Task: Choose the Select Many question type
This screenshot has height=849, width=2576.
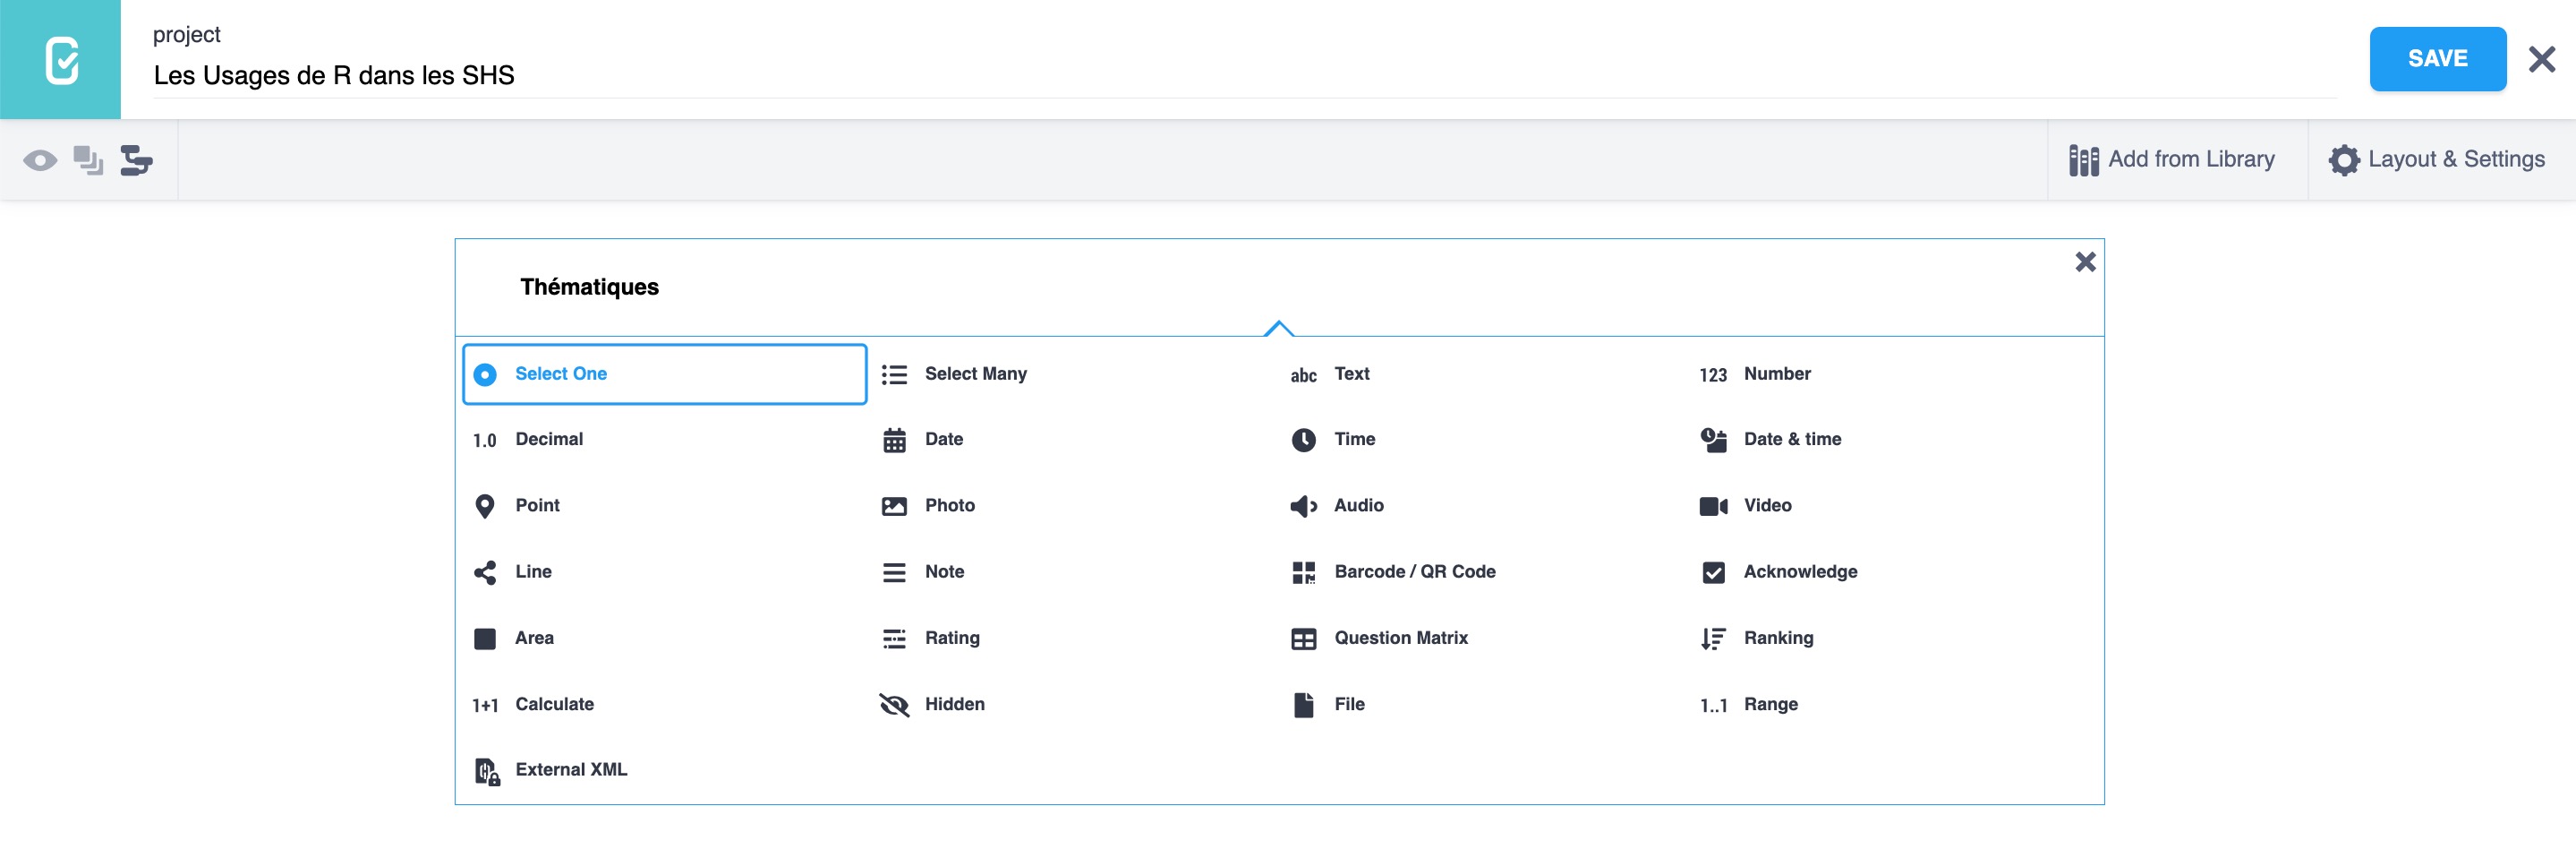Action: [x=974, y=374]
